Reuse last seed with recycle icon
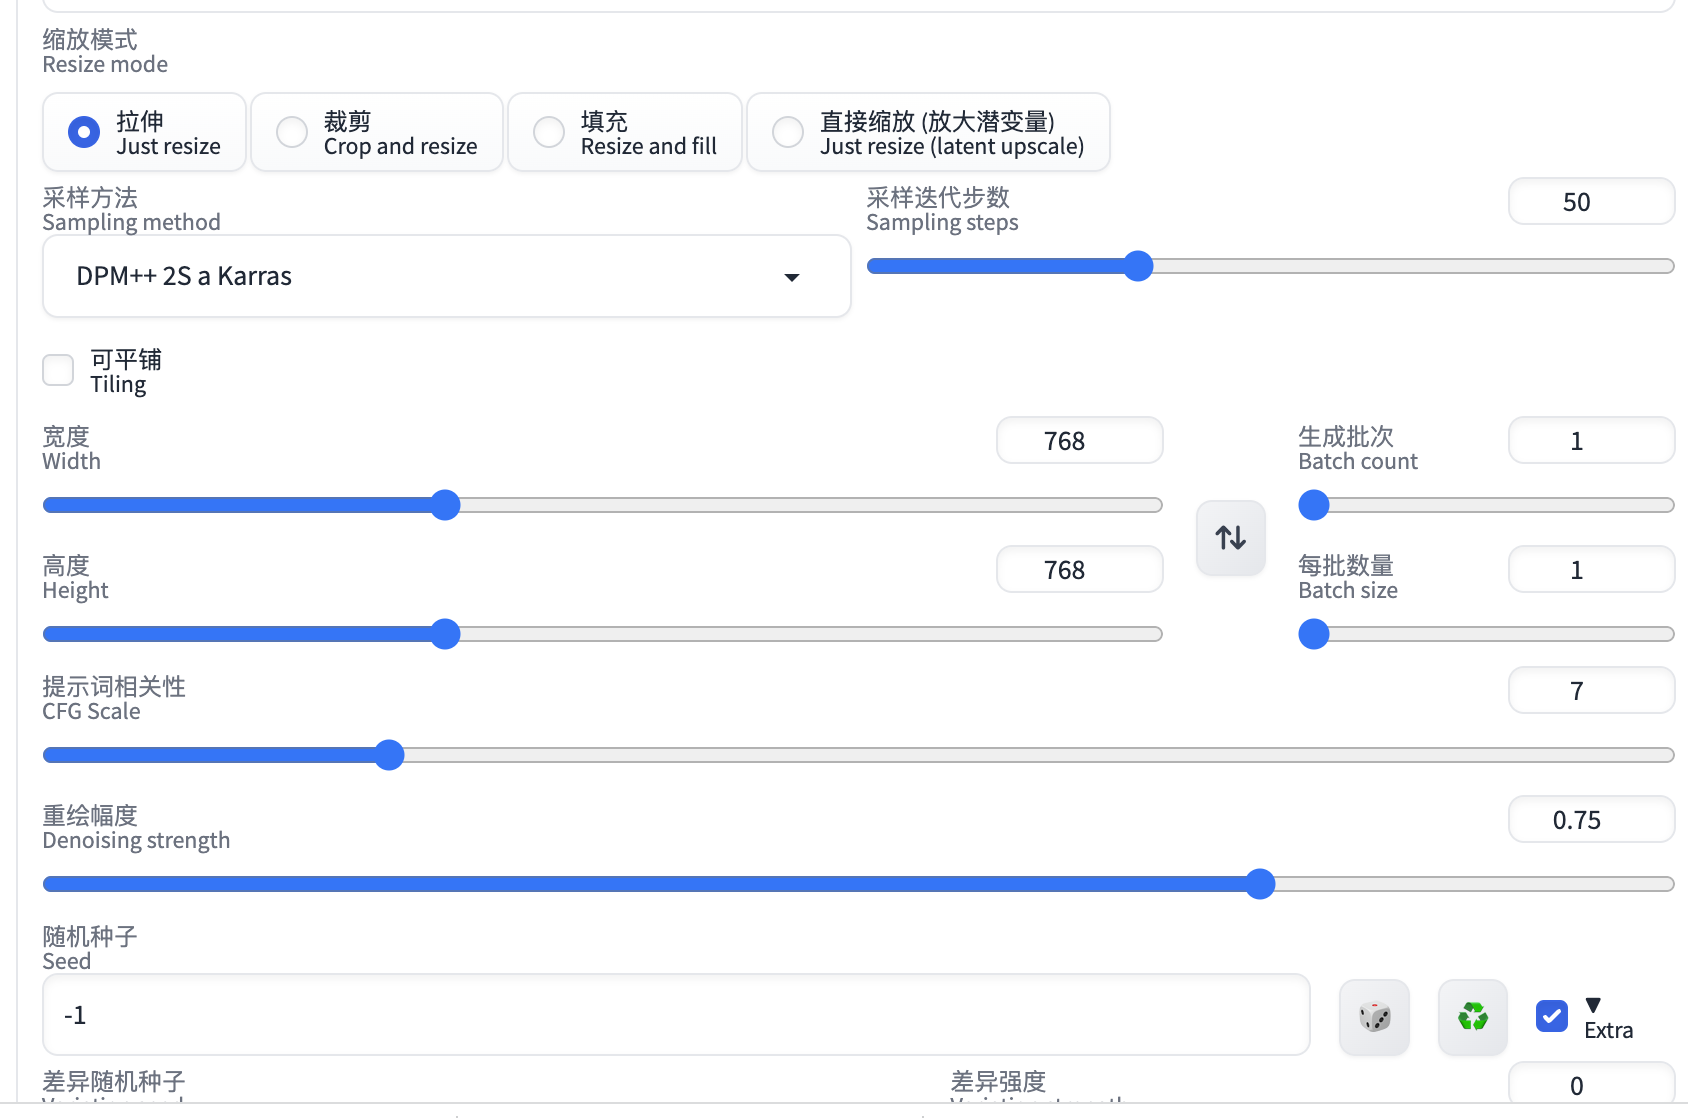Image resolution: width=1688 pixels, height=1118 pixels. tap(1473, 1017)
